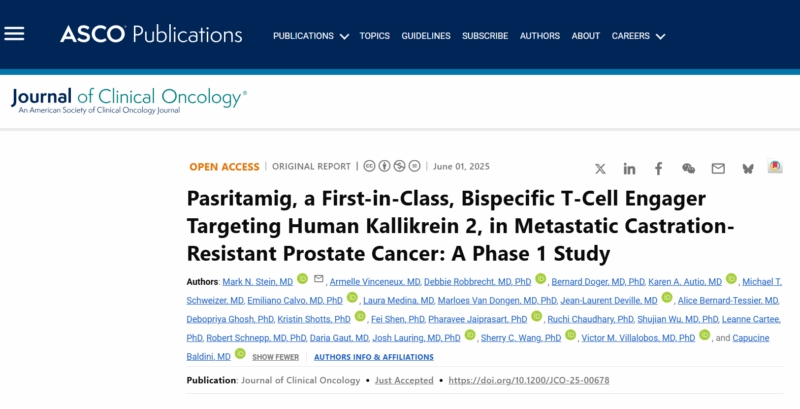The height and width of the screenshot is (409, 800).
Task: Share the article on X
Action: click(x=600, y=169)
